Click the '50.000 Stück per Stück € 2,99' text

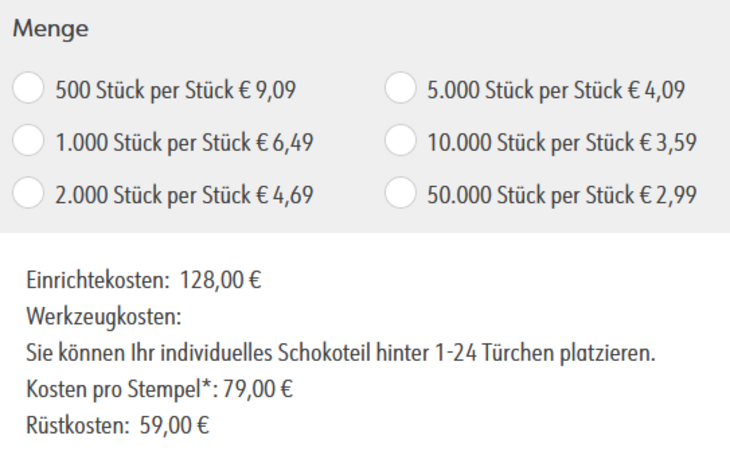(561, 193)
